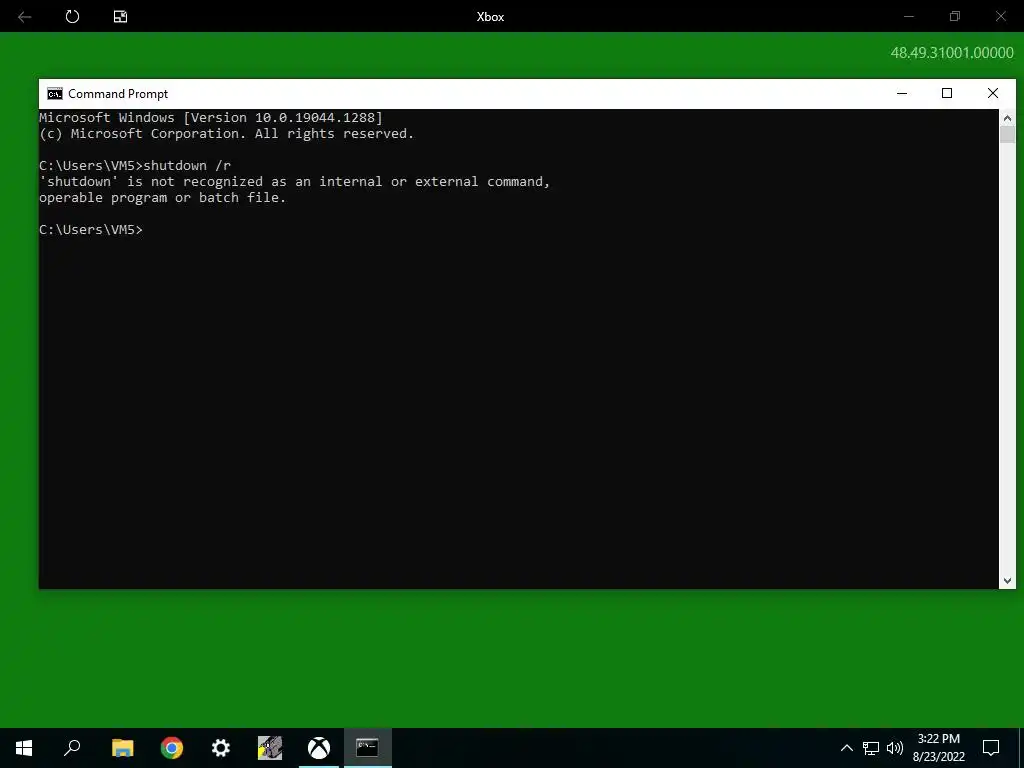Click the 'shutdown /r' command line text

tap(187, 165)
